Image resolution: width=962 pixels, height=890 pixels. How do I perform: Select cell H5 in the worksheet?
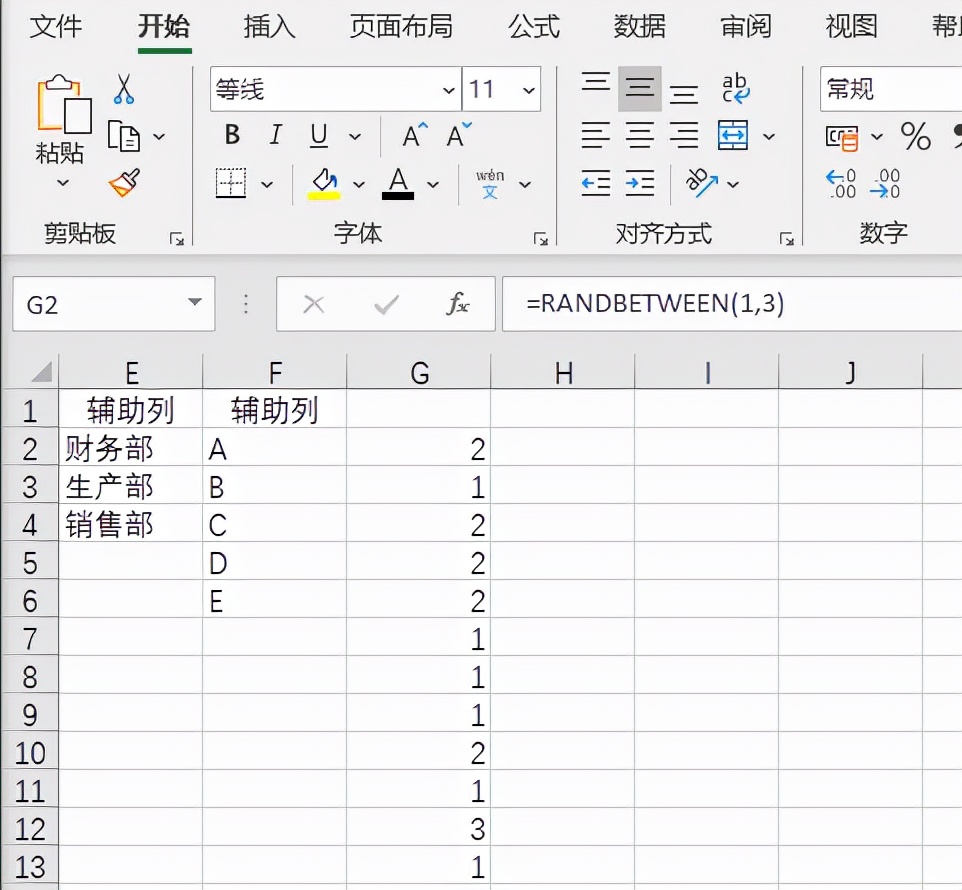click(x=563, y=562)
